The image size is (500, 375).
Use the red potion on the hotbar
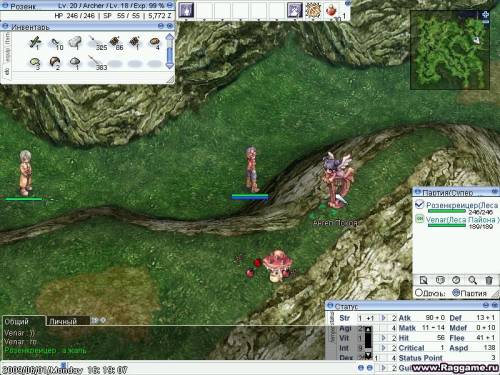(x=331, y=11)
